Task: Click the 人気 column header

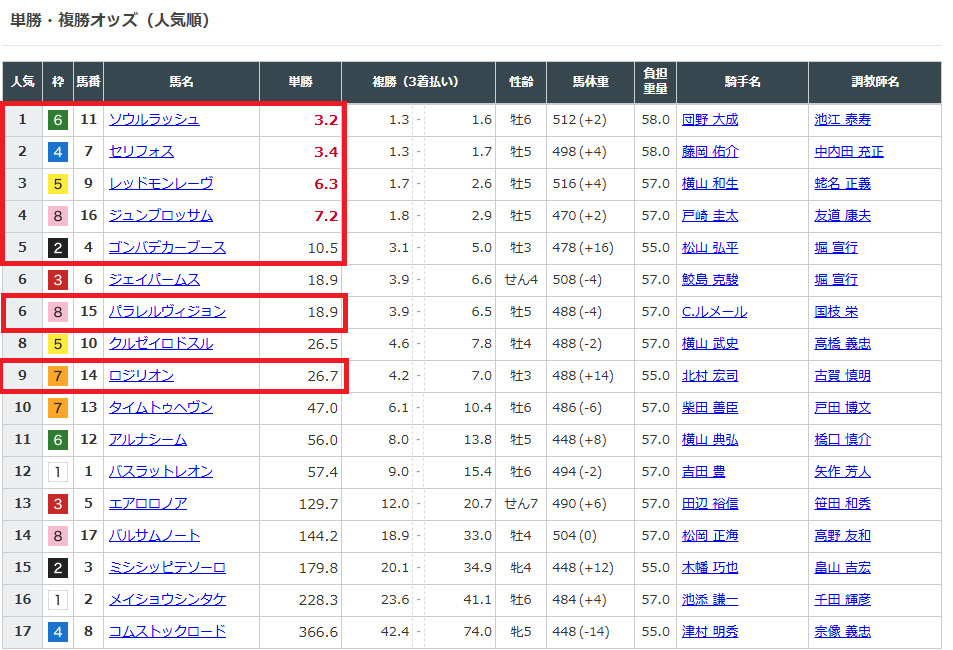Action: (22, 82)
